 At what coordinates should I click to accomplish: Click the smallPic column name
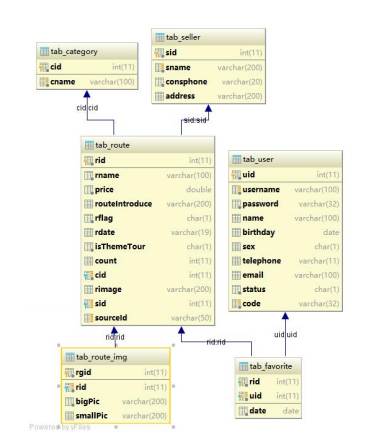click(x=92, y=416)
